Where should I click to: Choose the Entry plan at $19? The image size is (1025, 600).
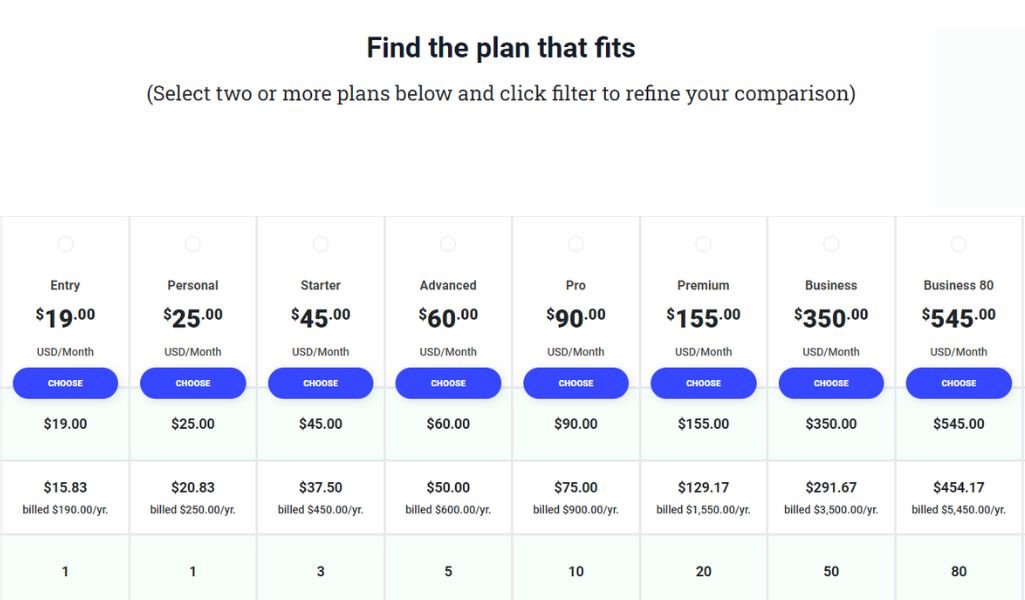click(65, 383)
